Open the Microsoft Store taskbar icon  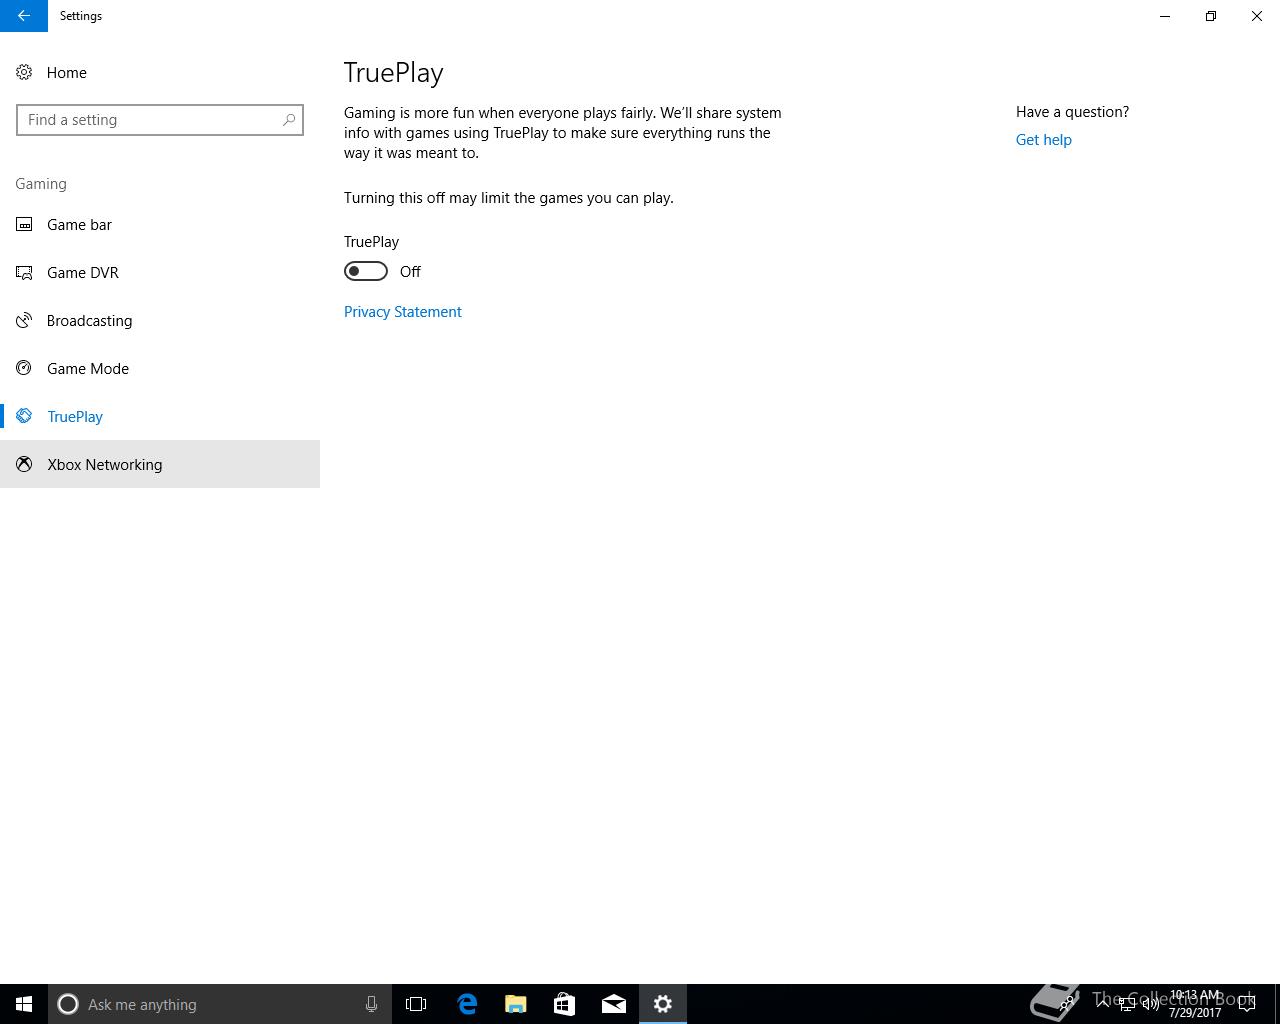[x=565, y=1004]
